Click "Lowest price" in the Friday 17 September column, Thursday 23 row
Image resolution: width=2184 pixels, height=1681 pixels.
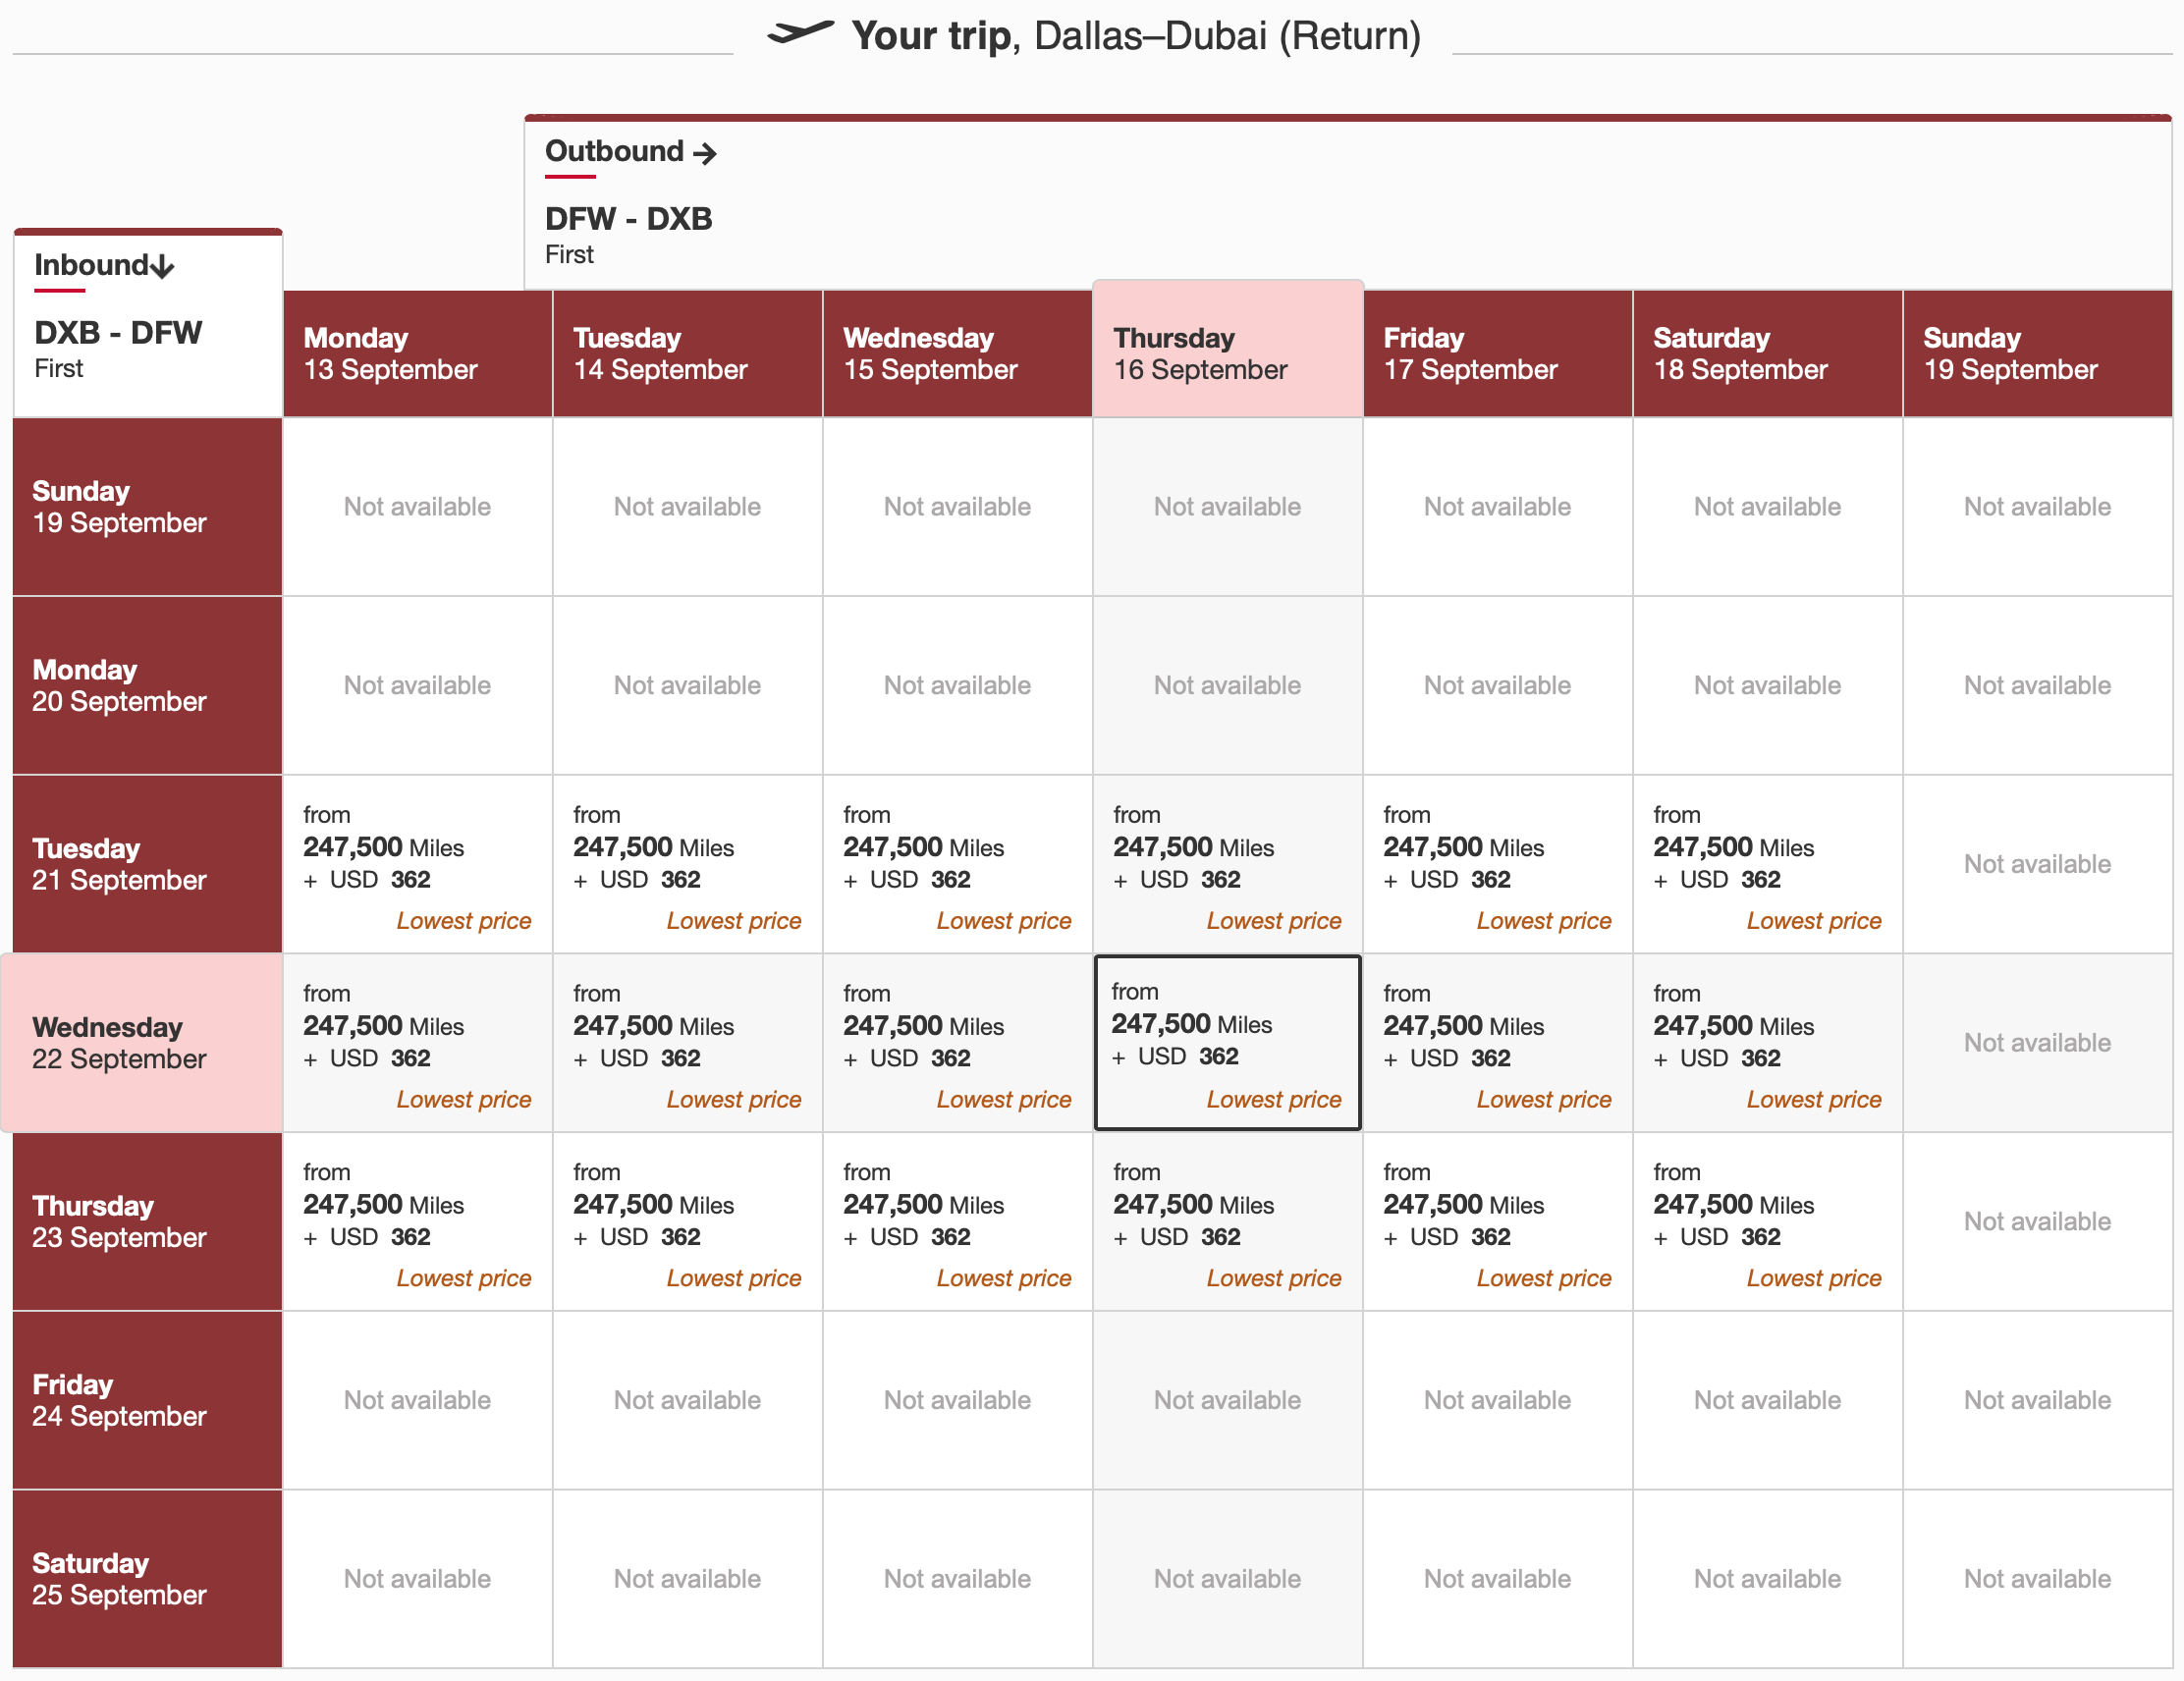pyautogui.click(x=1543, y=1277)
